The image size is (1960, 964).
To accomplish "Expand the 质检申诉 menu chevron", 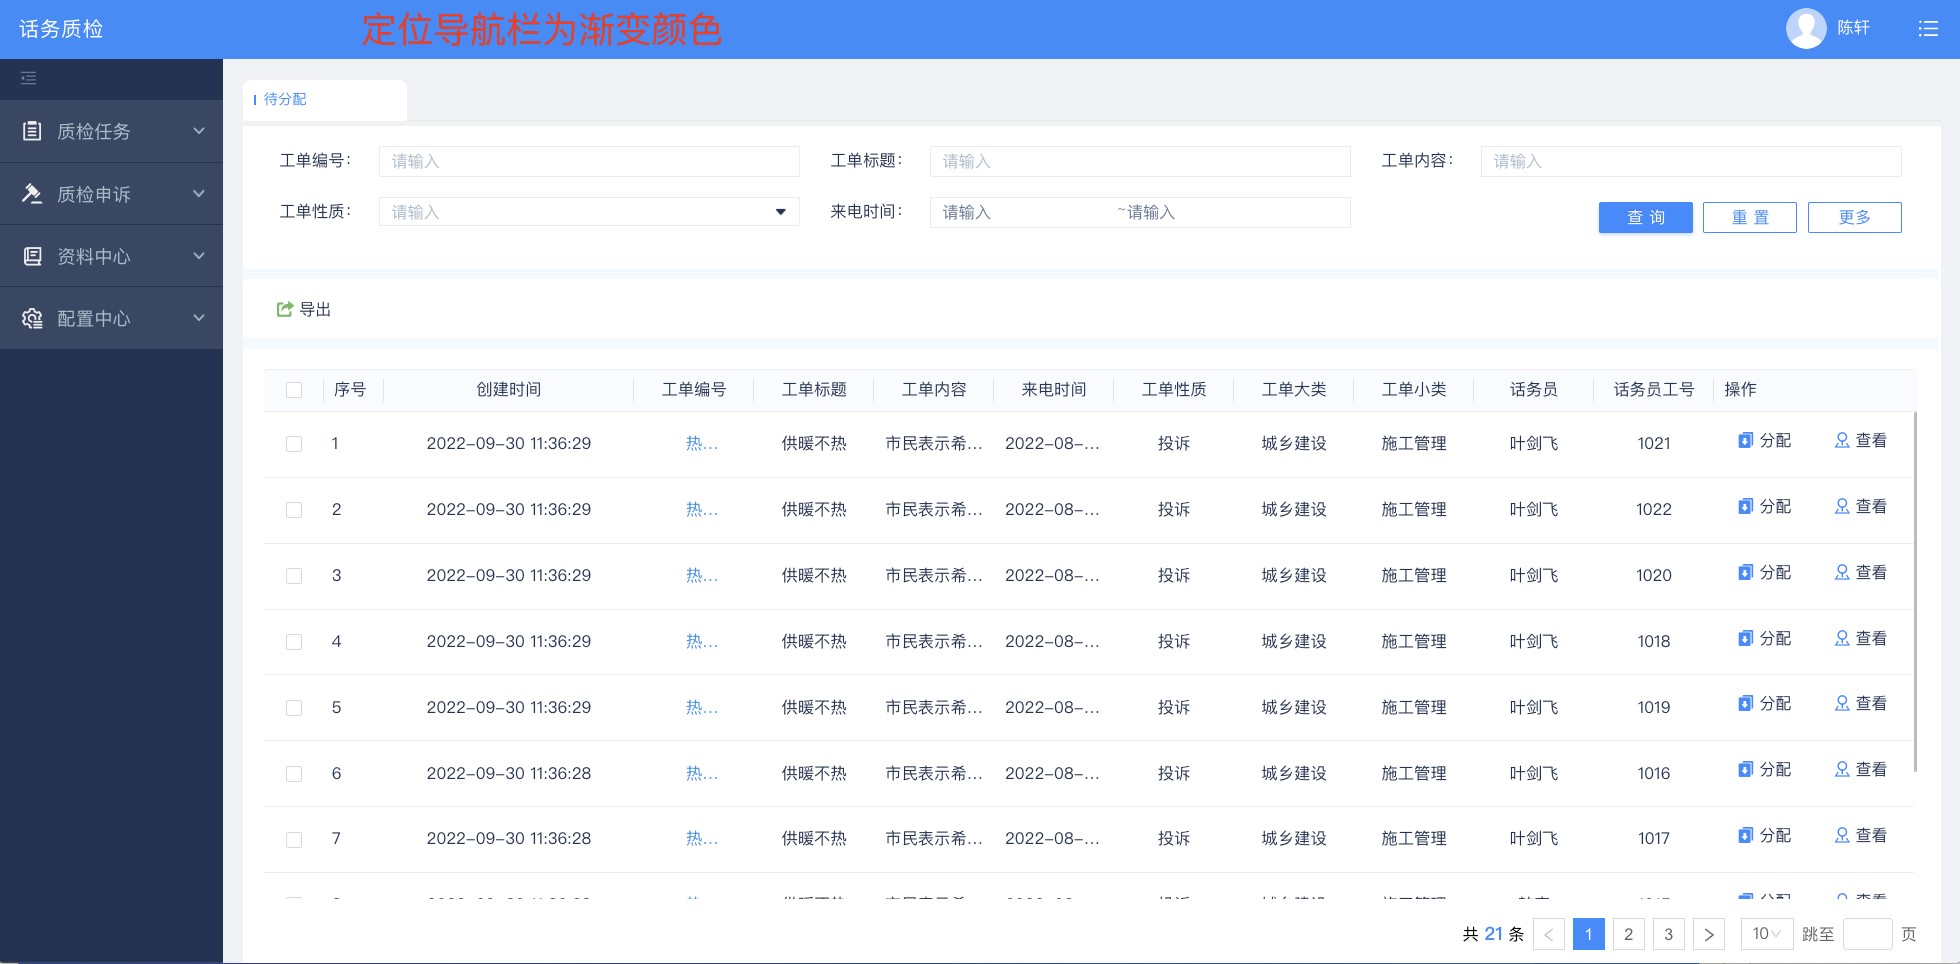I will tap(199, 194).
